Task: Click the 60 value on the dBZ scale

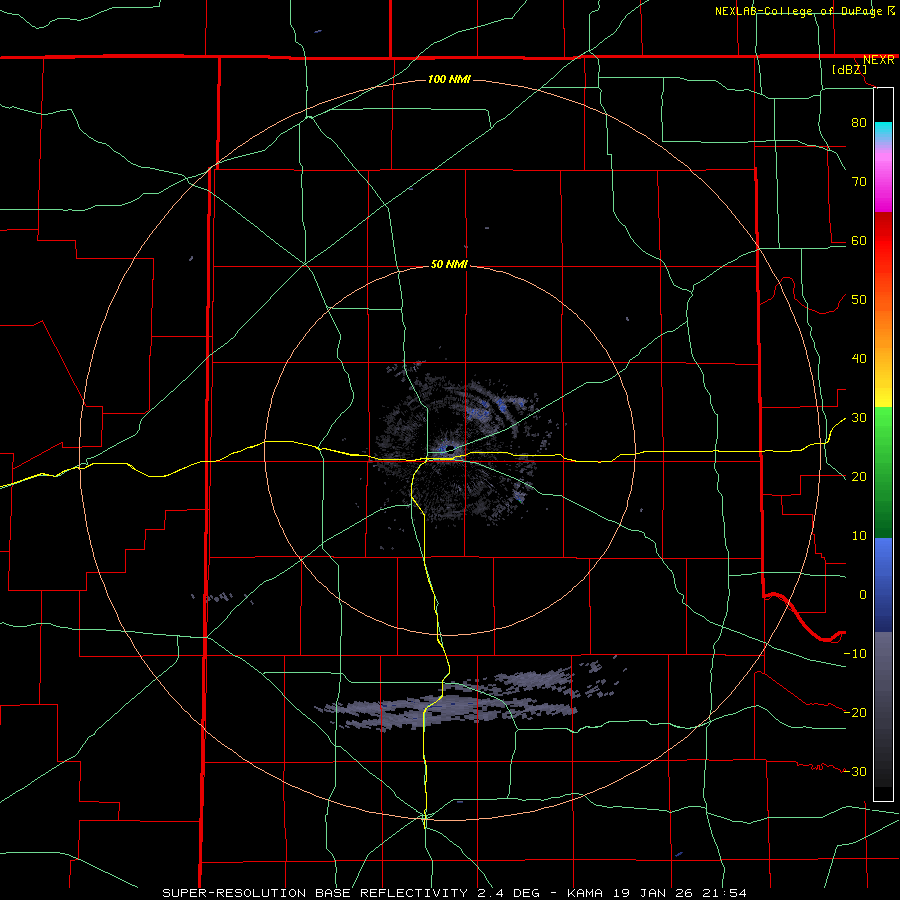Action: [x=859, y=240]
